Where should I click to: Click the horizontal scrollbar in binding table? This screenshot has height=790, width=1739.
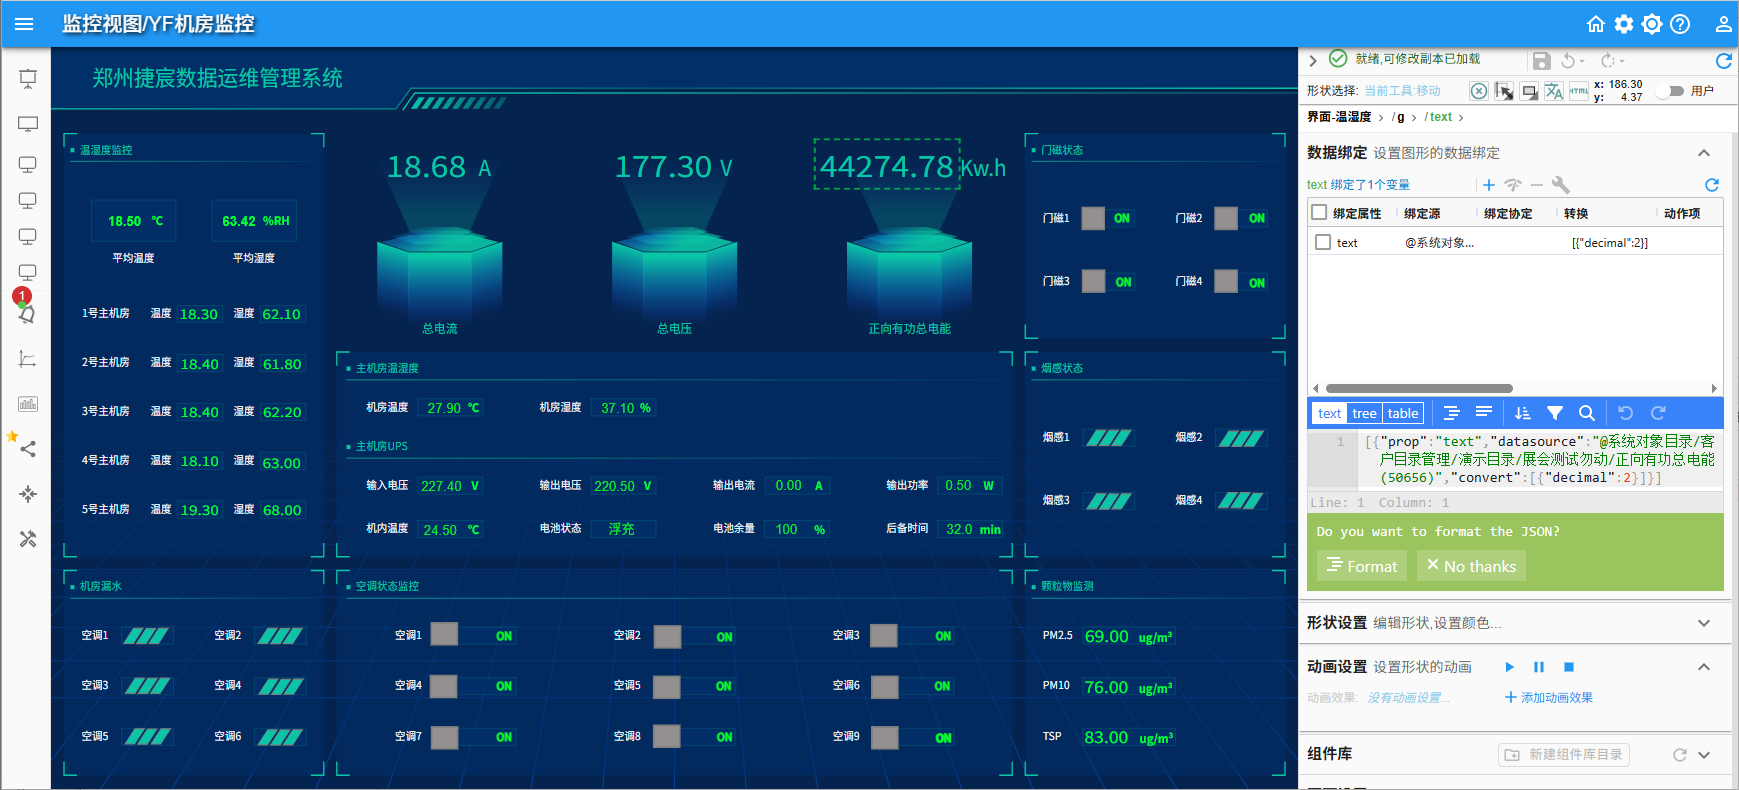point(1419,389)
